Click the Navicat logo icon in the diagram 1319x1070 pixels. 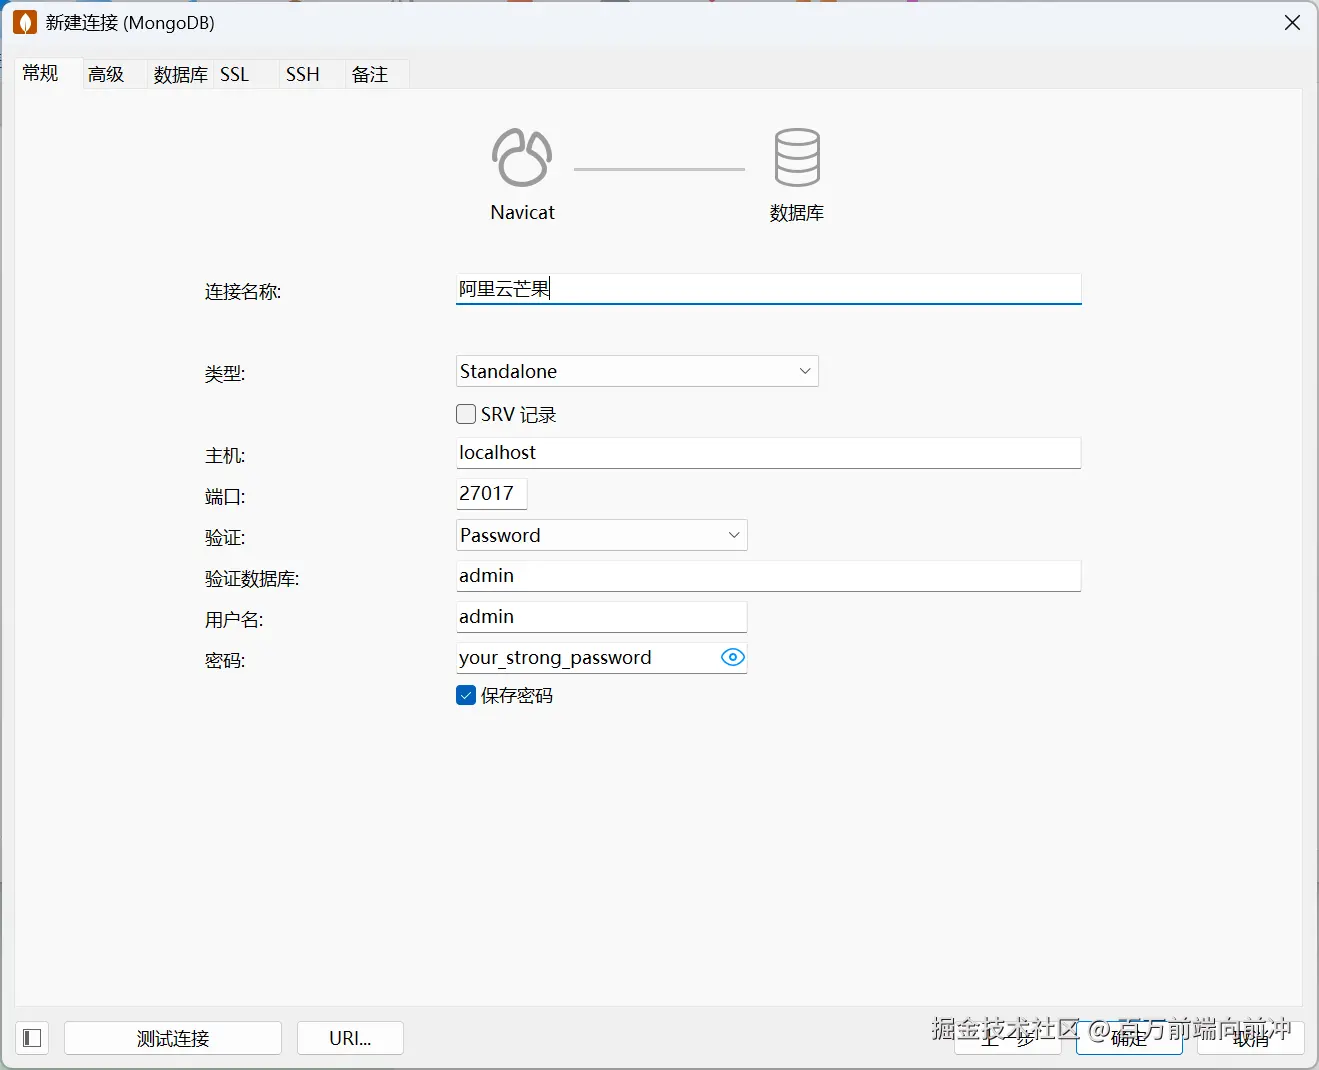[x=521, y=157]
